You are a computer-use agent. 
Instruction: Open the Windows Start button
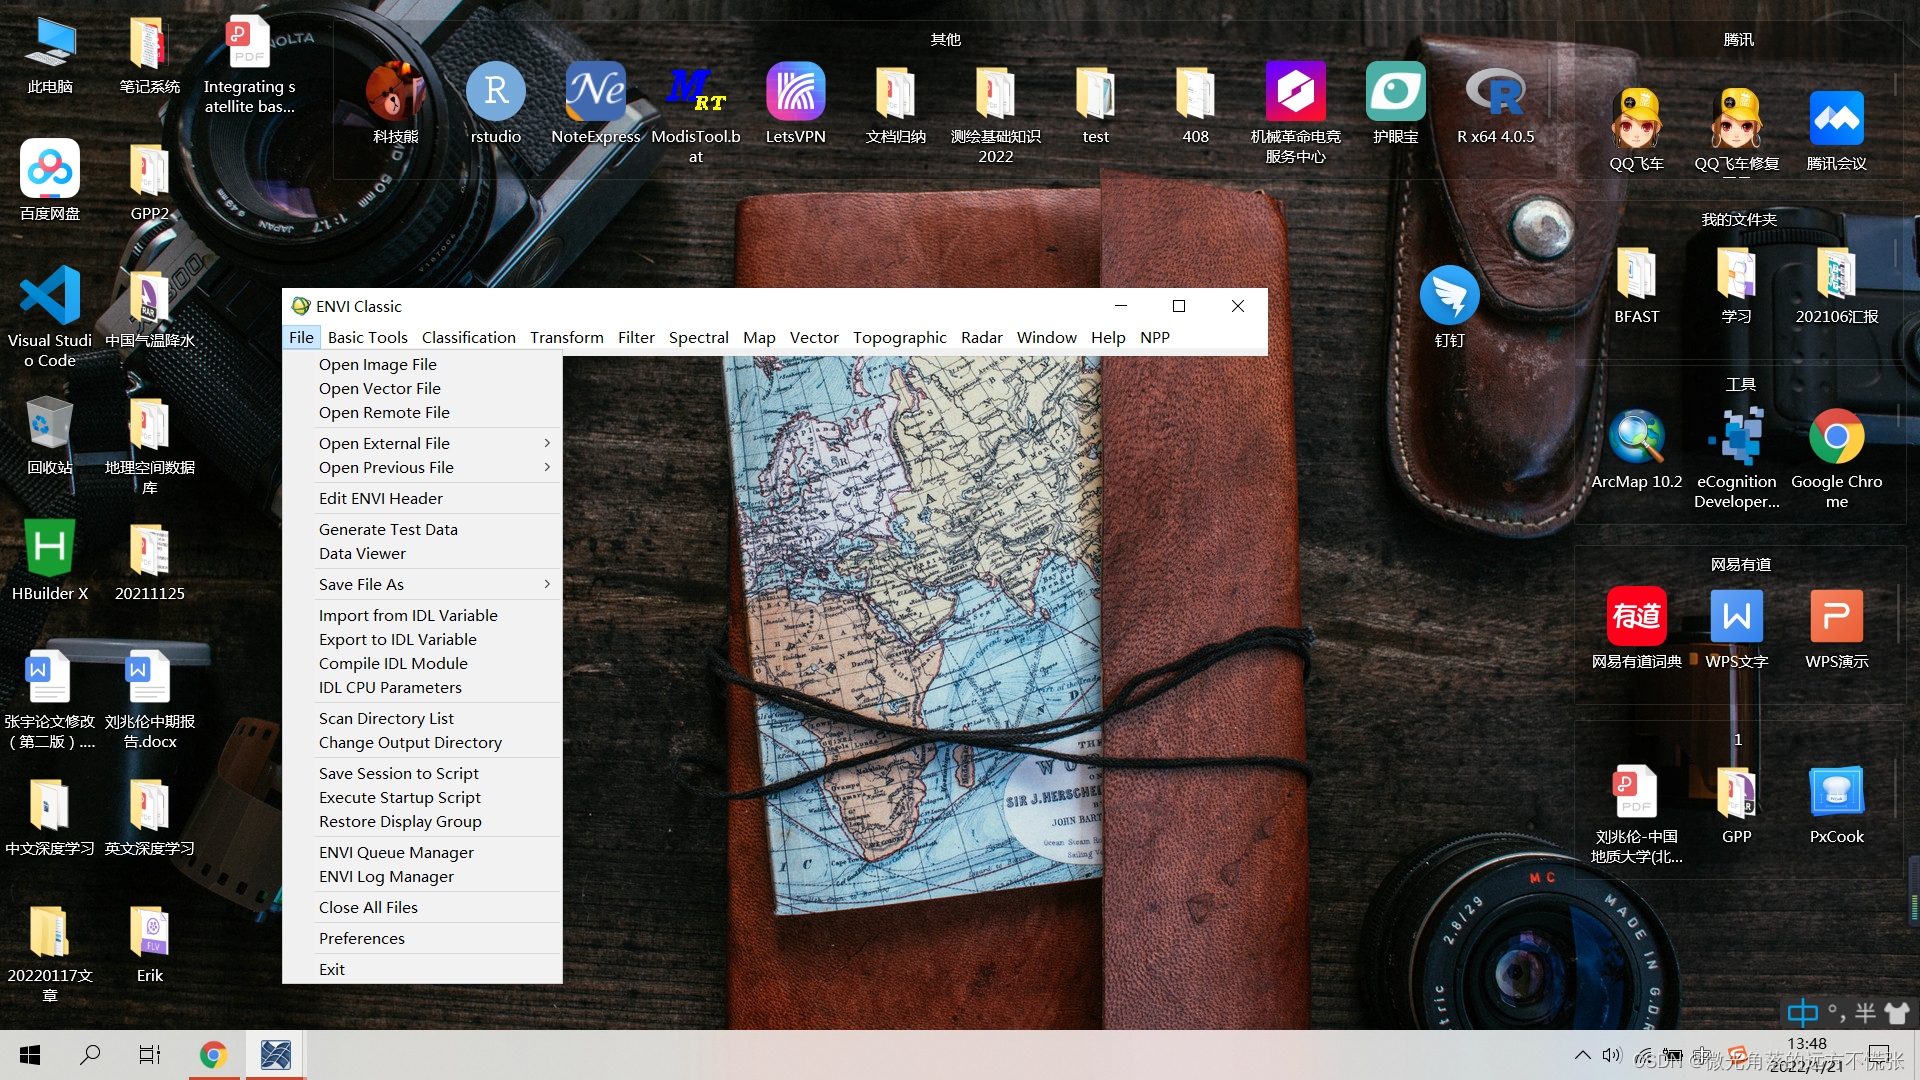point(30,1055)
